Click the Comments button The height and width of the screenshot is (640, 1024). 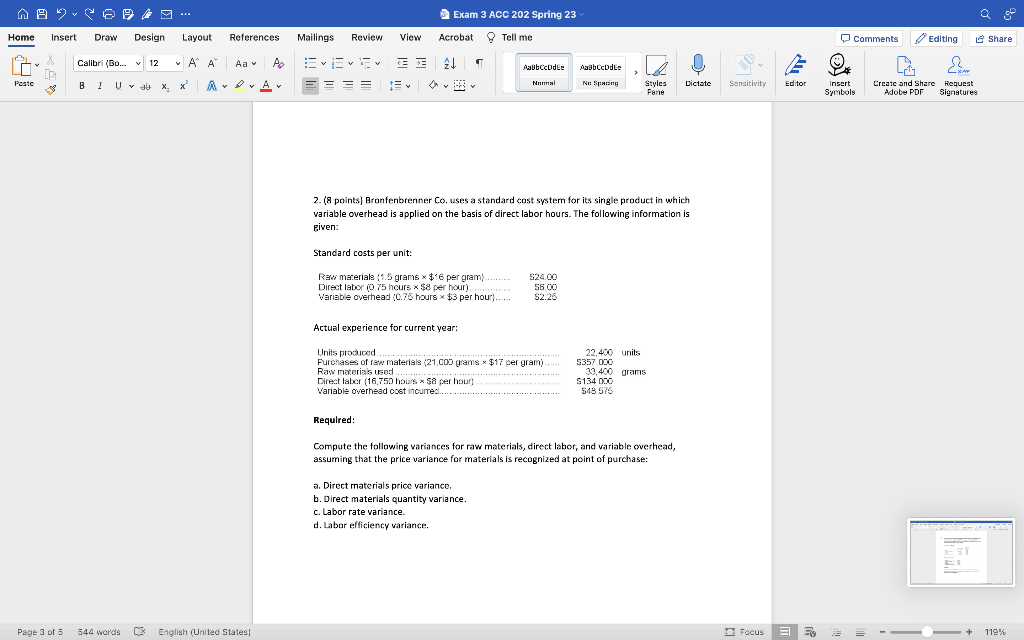coord(869,38)
